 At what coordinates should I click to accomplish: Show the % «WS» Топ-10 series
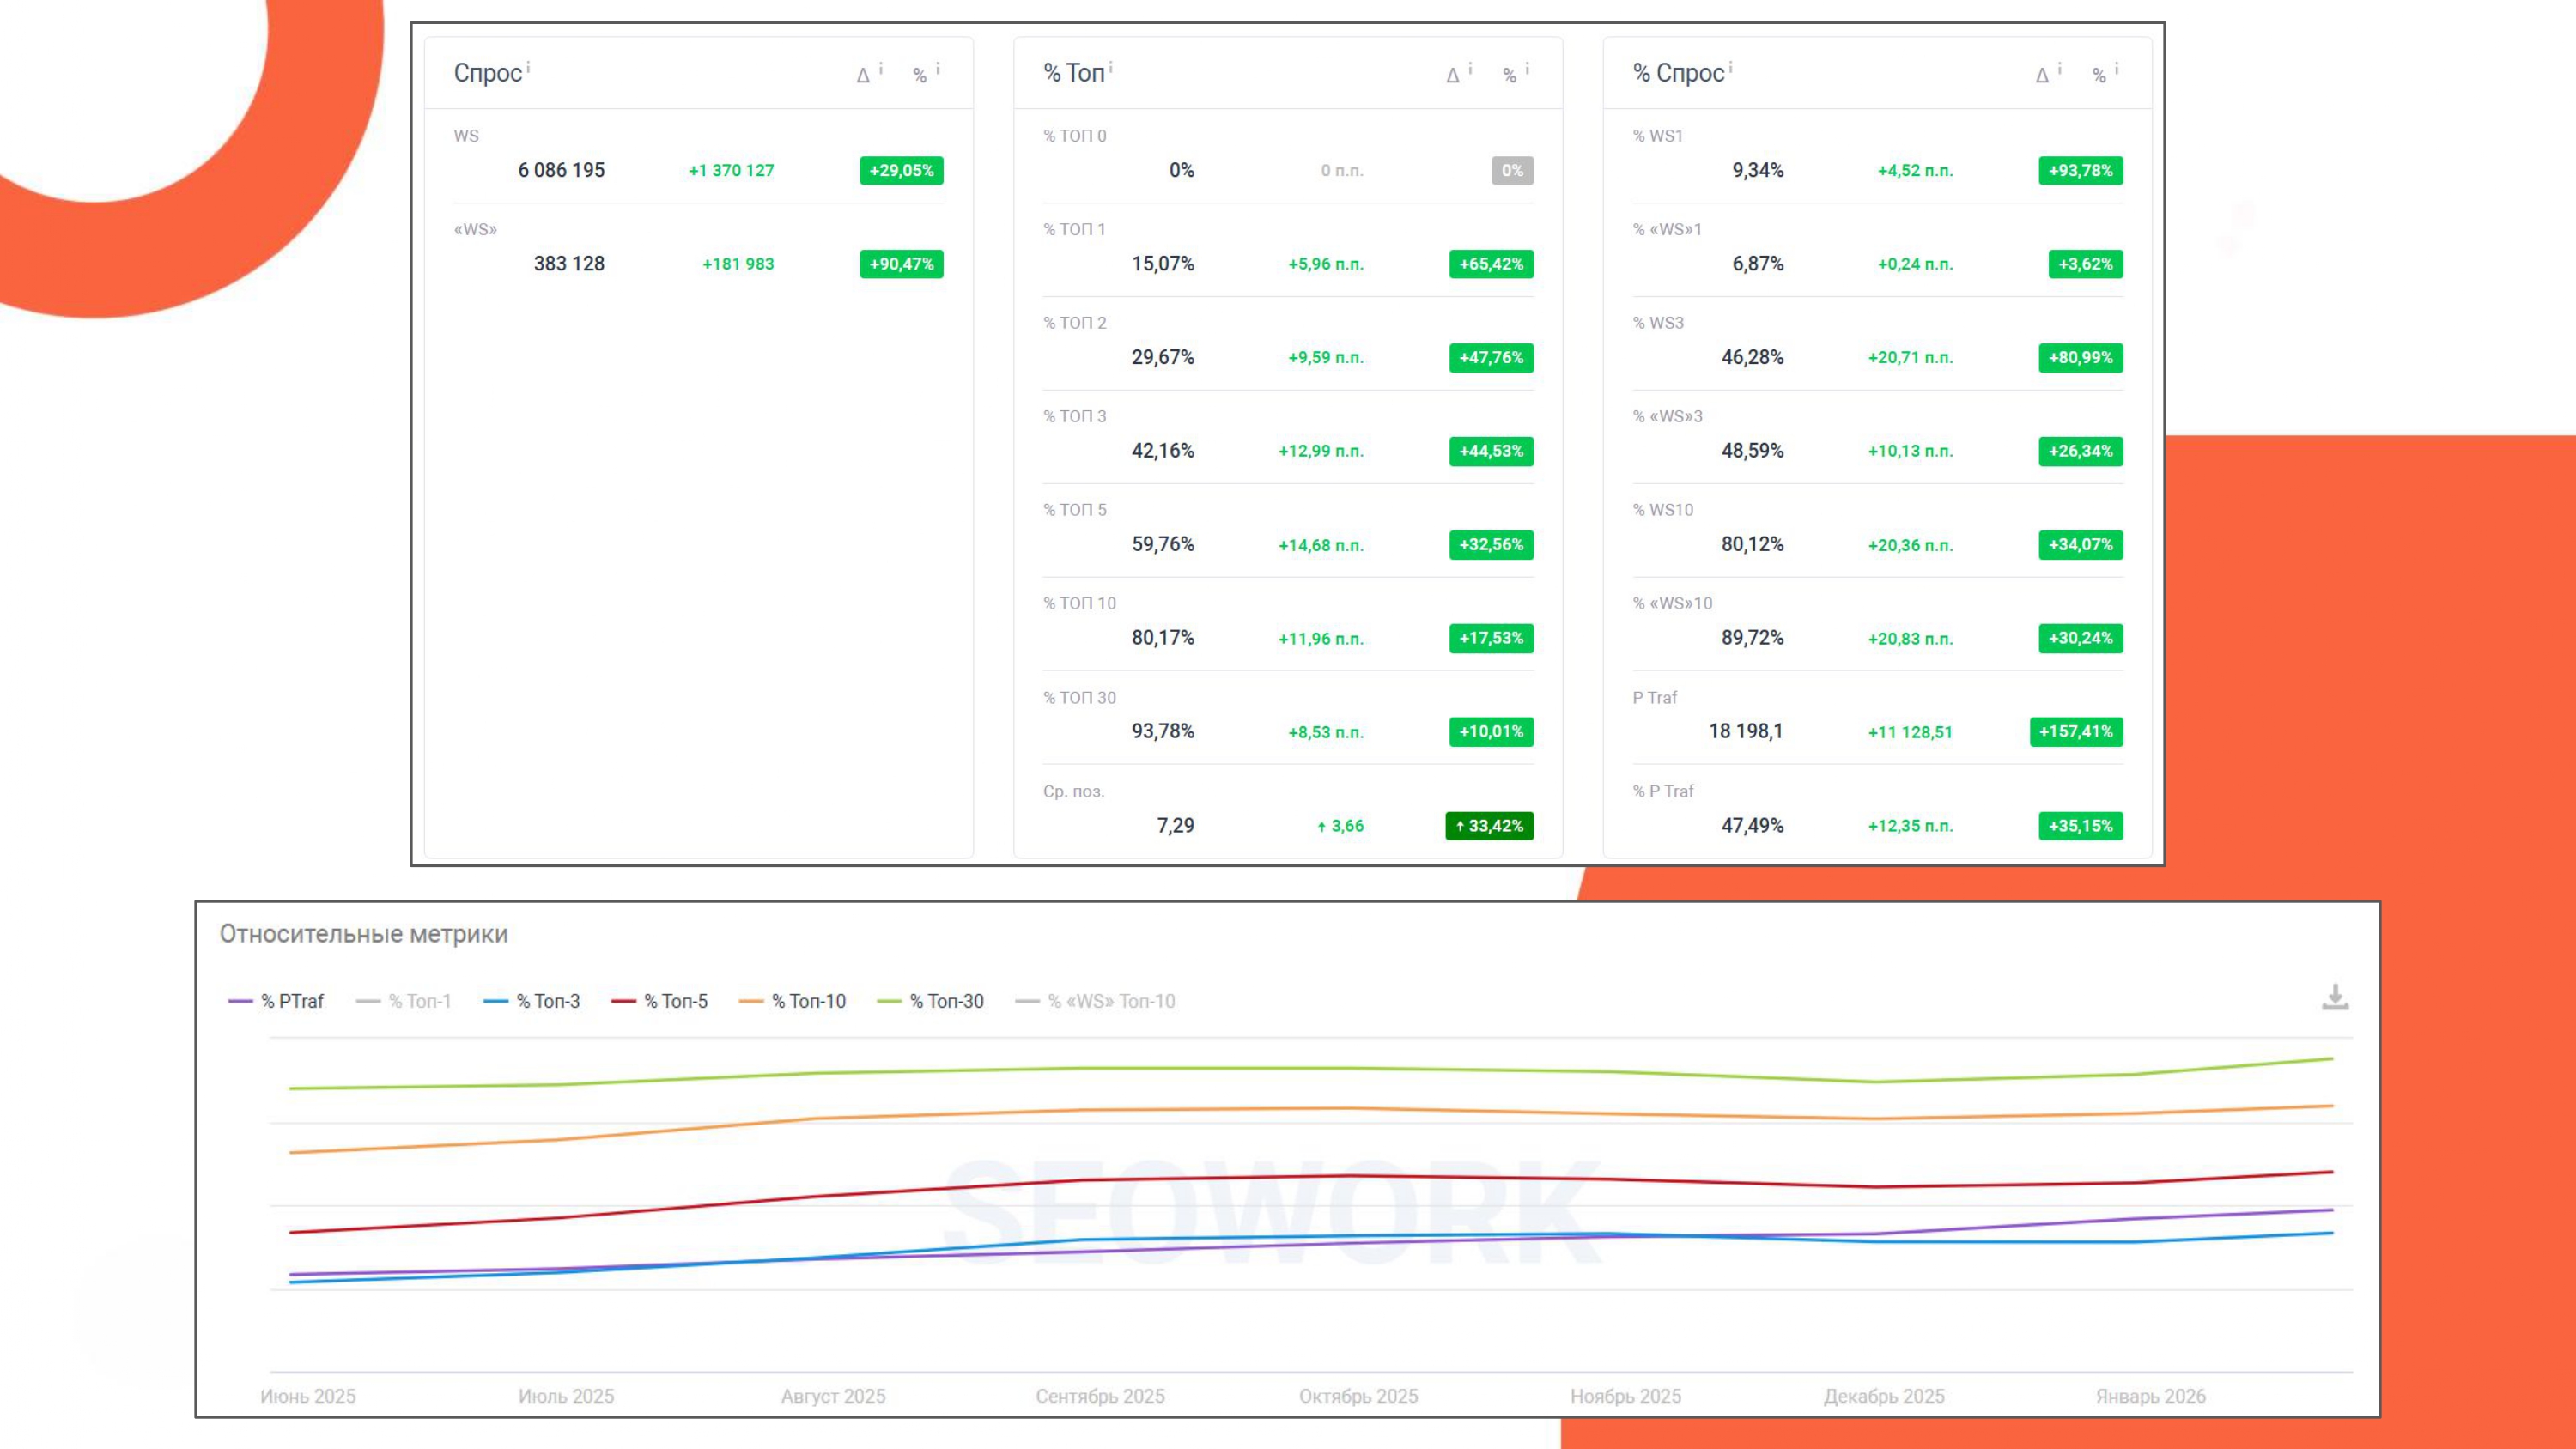click(x=1095, y=1001)
